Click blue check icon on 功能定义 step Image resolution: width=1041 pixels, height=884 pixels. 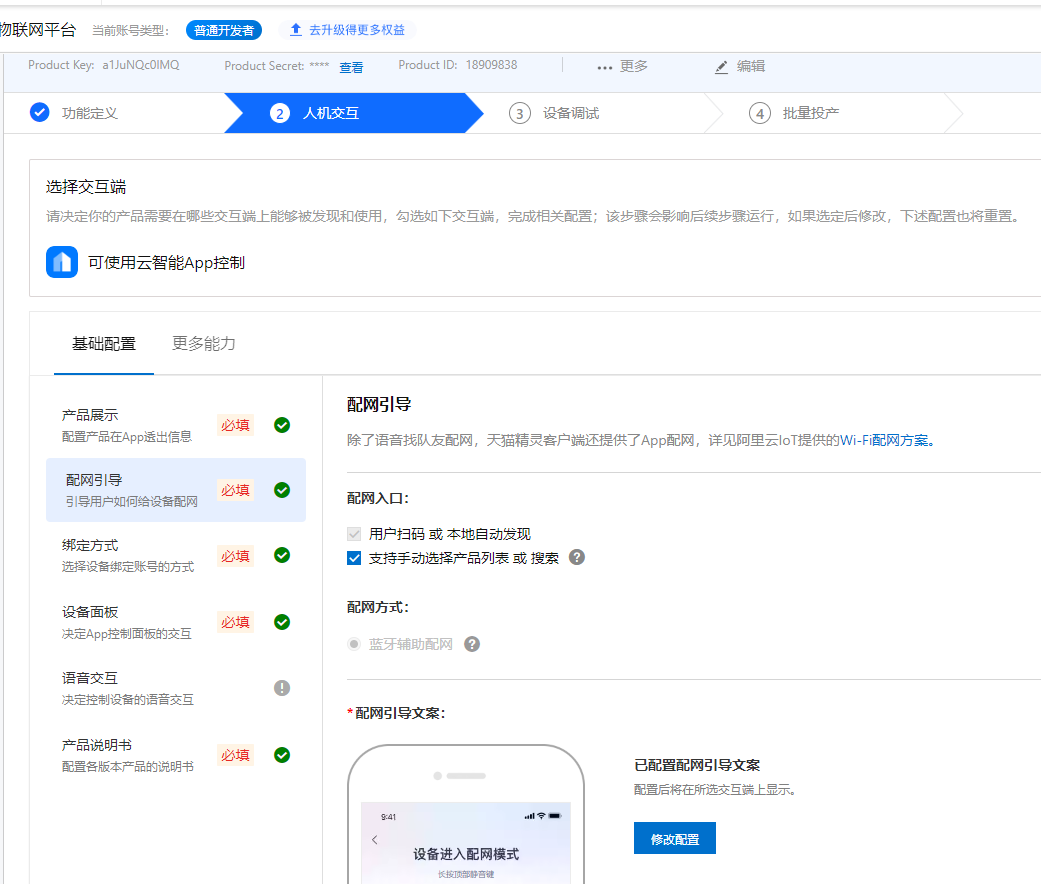pos(40,112)
